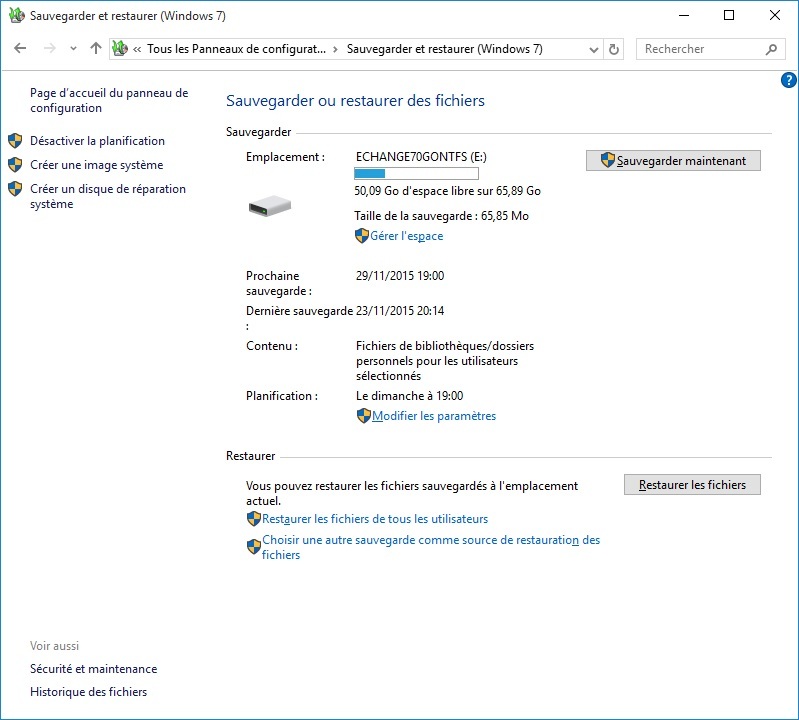Go up one level with up arrow
This screenshot has width=799, height=720.
click(x=96, y=48)
